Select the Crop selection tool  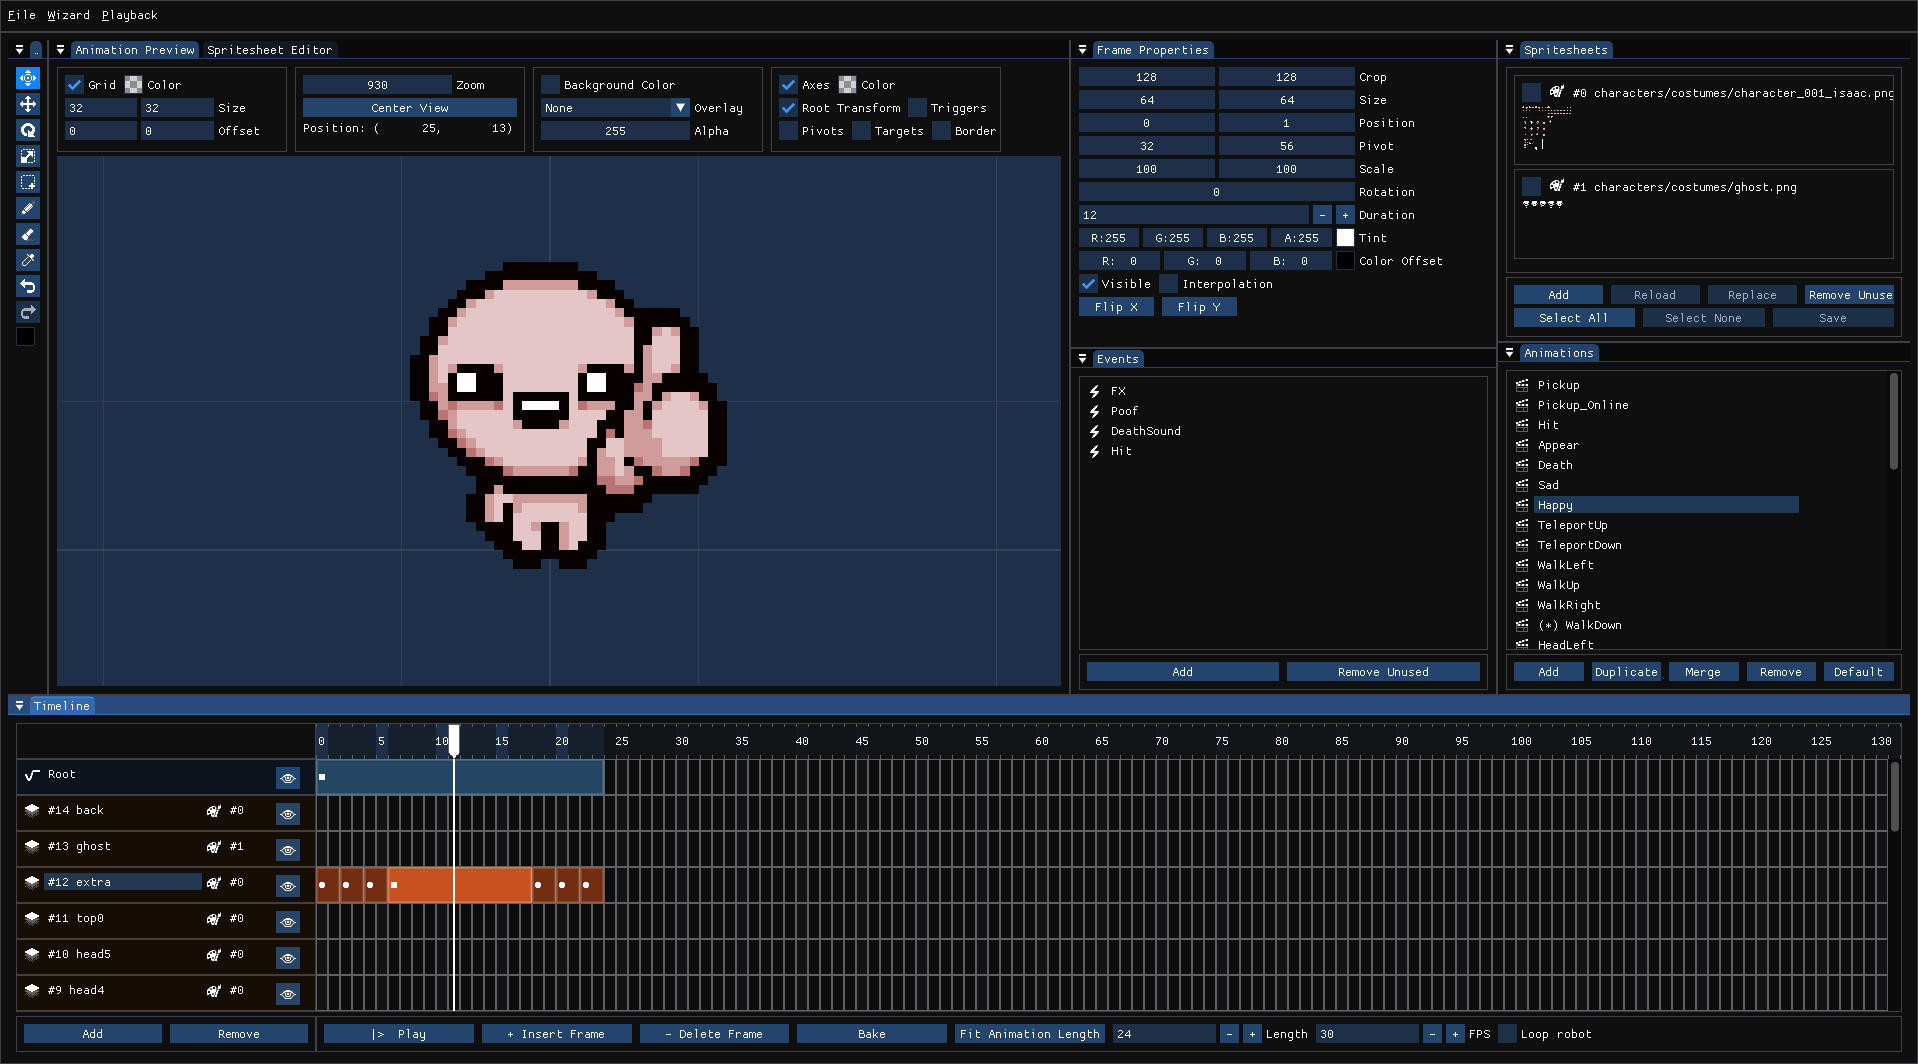[x=28, y=182]
